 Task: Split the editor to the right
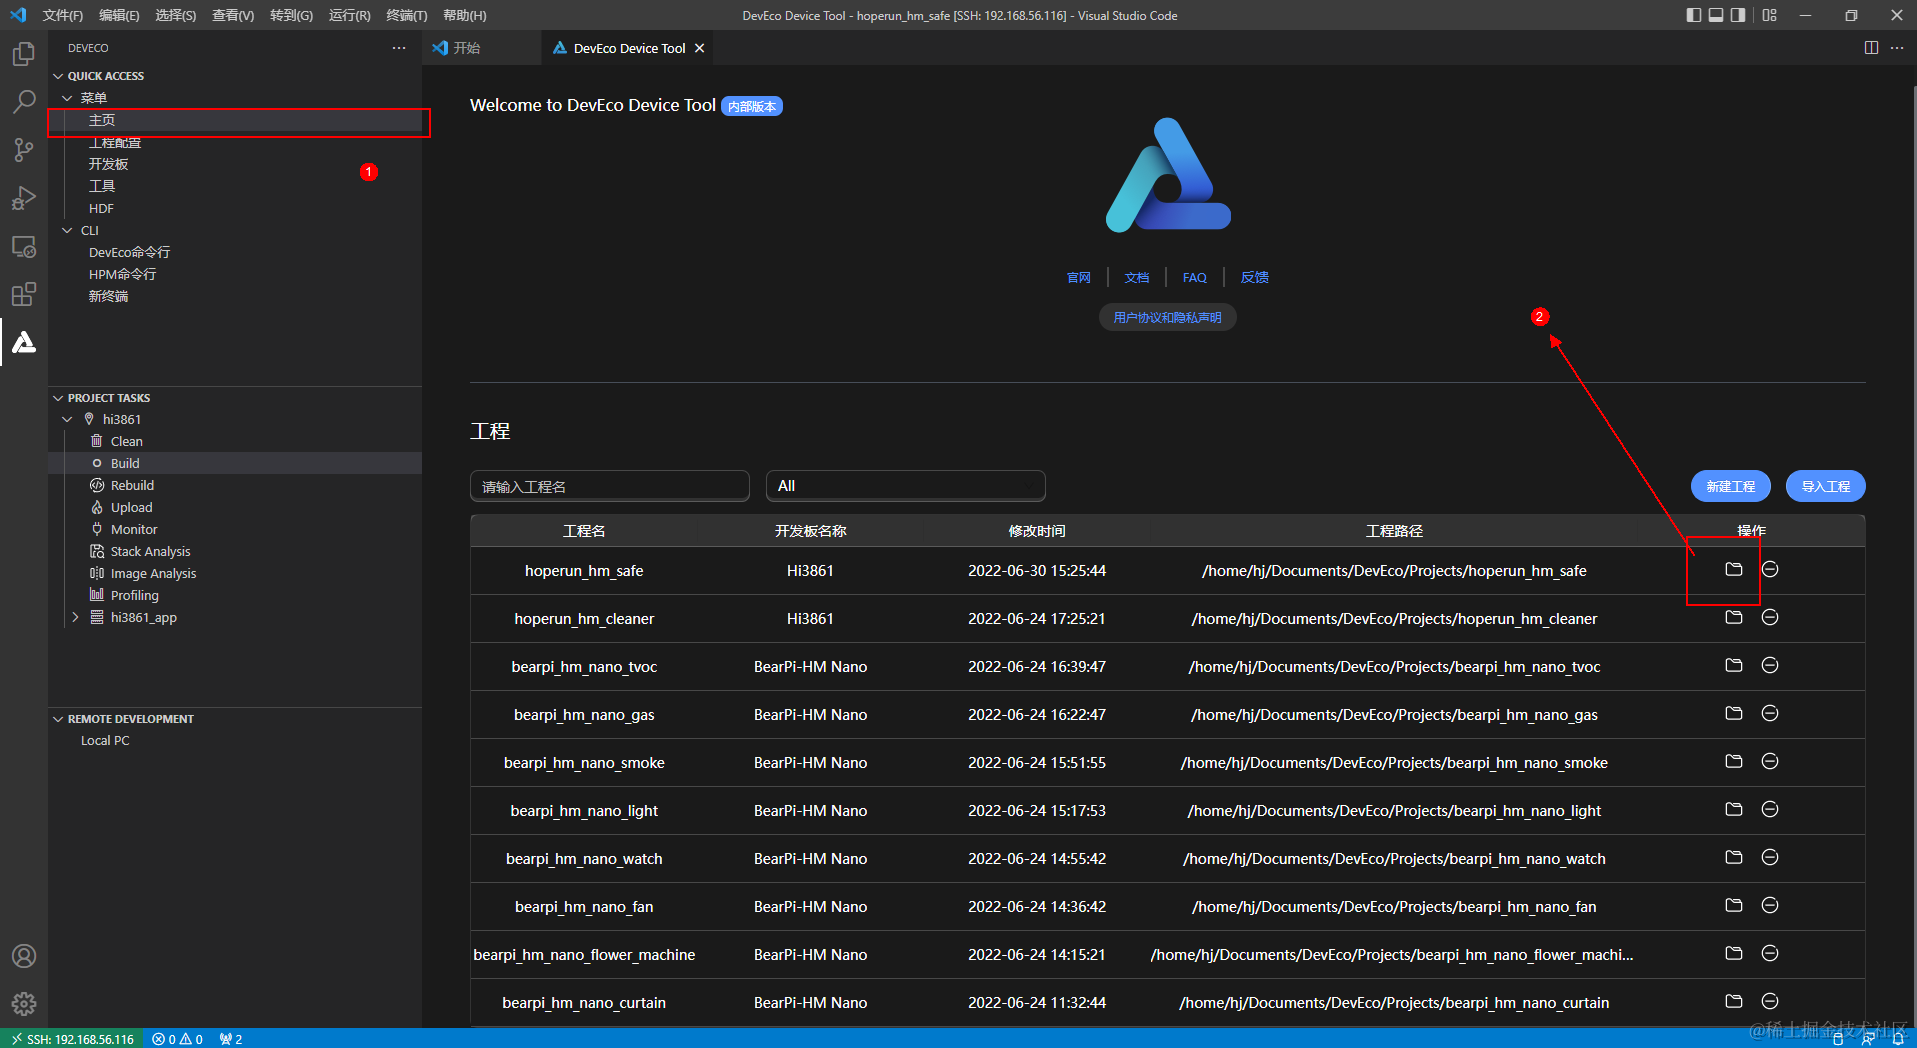1871,48
